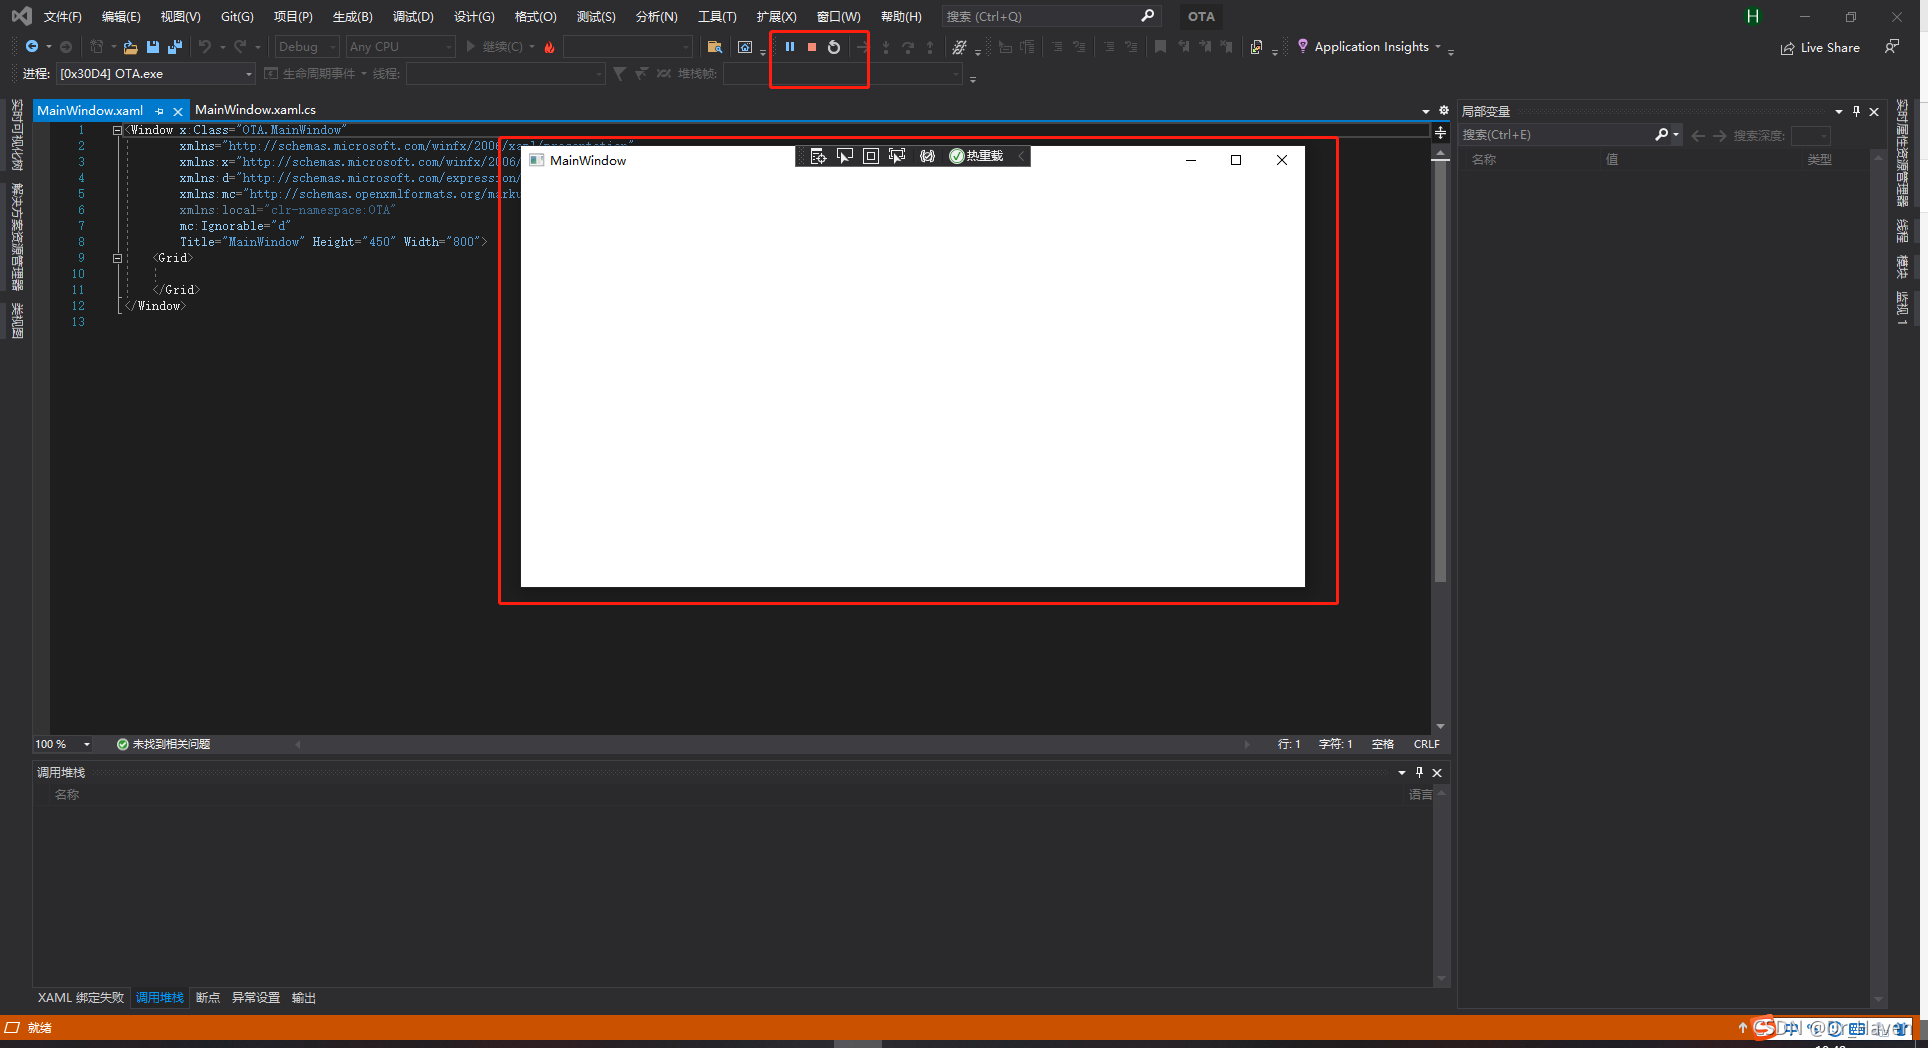Open the feedback person icon
This screenshot has height=1048, width=1928.
[x=1891, y=47]
